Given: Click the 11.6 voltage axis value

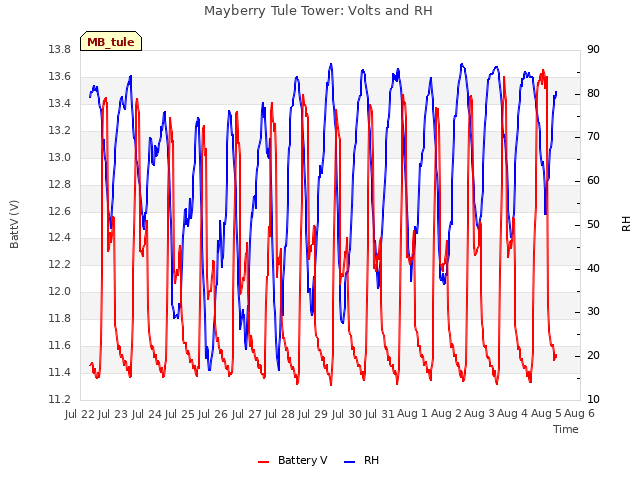Looking at the screenshot, I should [x=60, y=346].
